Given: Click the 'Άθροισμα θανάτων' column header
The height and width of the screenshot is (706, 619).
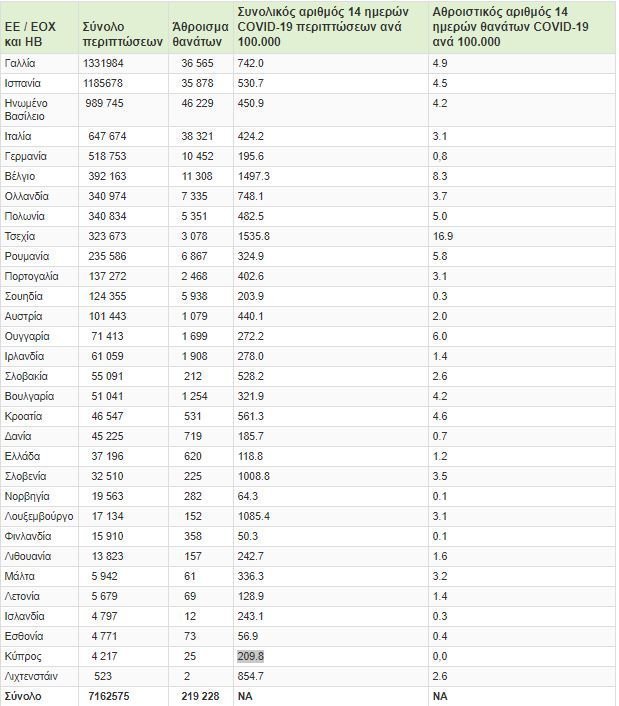Looking at the screenshot, I should coord(200,34).
